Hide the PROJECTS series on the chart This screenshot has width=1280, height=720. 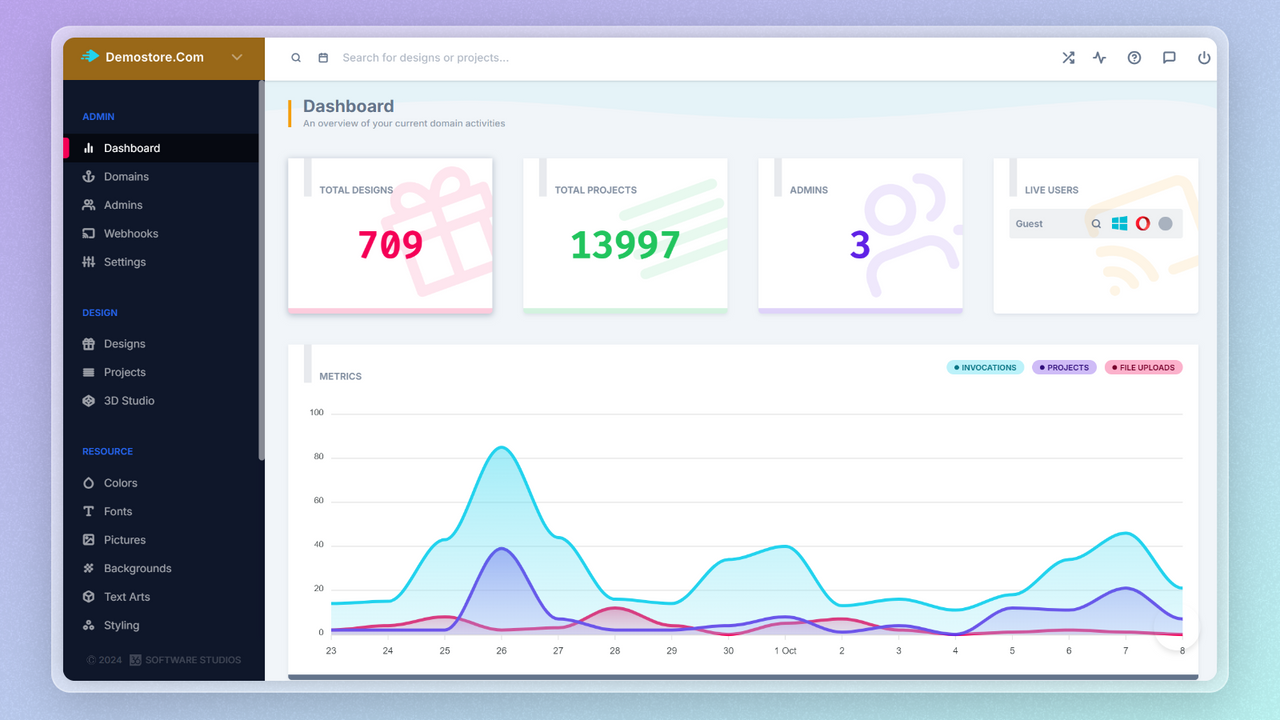click(x=1063, y=367)
